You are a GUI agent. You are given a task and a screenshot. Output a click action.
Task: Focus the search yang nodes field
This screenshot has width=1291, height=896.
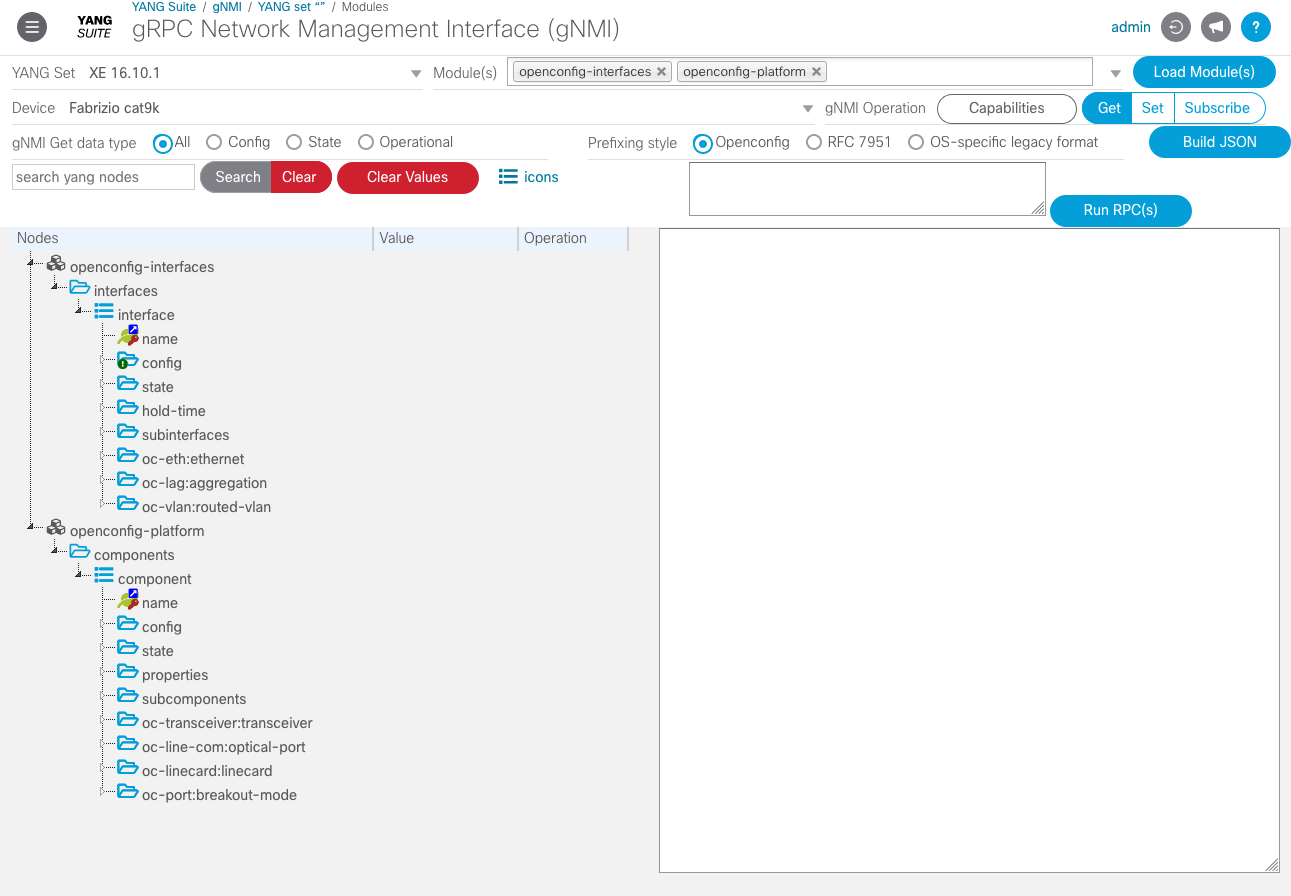pyautogui.click(x=103, y=177)
